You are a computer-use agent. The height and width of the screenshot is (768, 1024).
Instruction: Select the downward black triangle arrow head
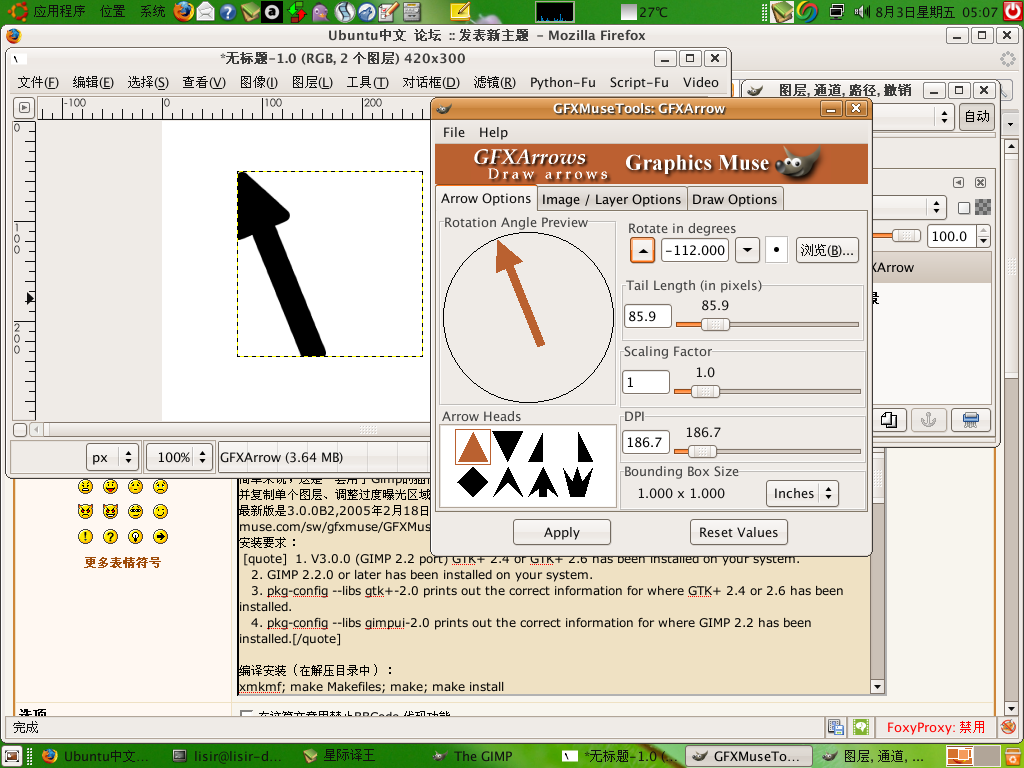pos(507,446)
